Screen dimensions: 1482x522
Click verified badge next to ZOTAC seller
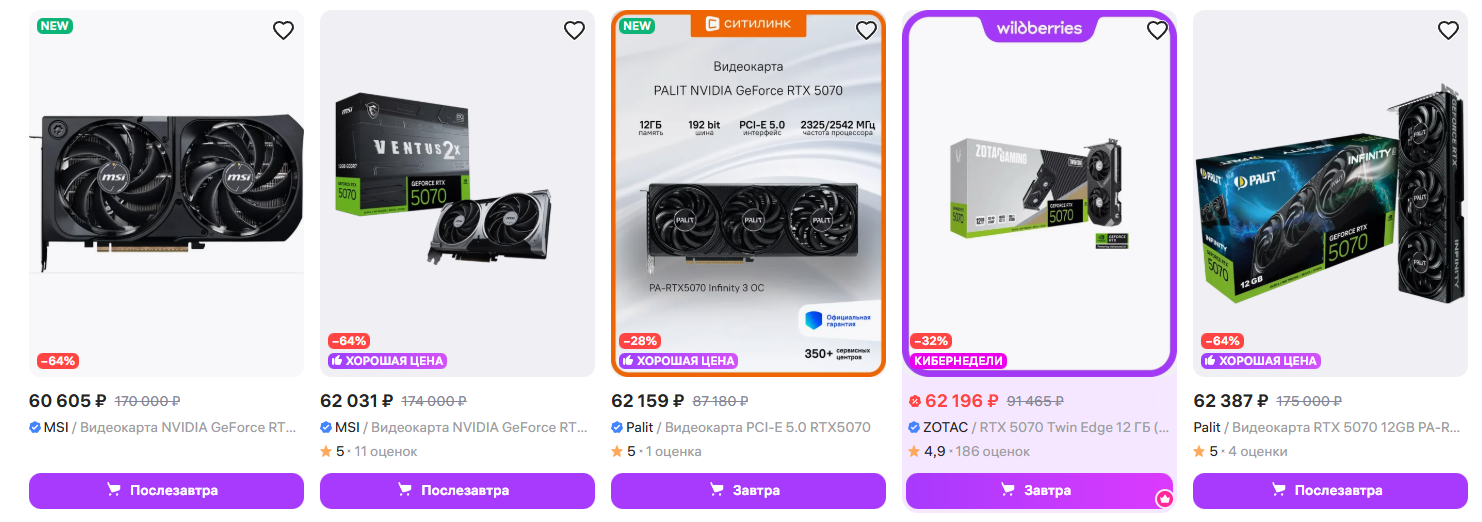(914, 428)
